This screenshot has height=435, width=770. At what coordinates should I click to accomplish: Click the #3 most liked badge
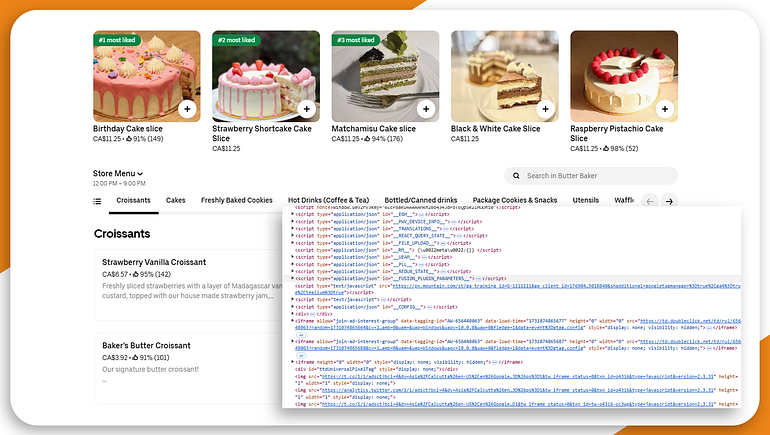click(356, 40)
